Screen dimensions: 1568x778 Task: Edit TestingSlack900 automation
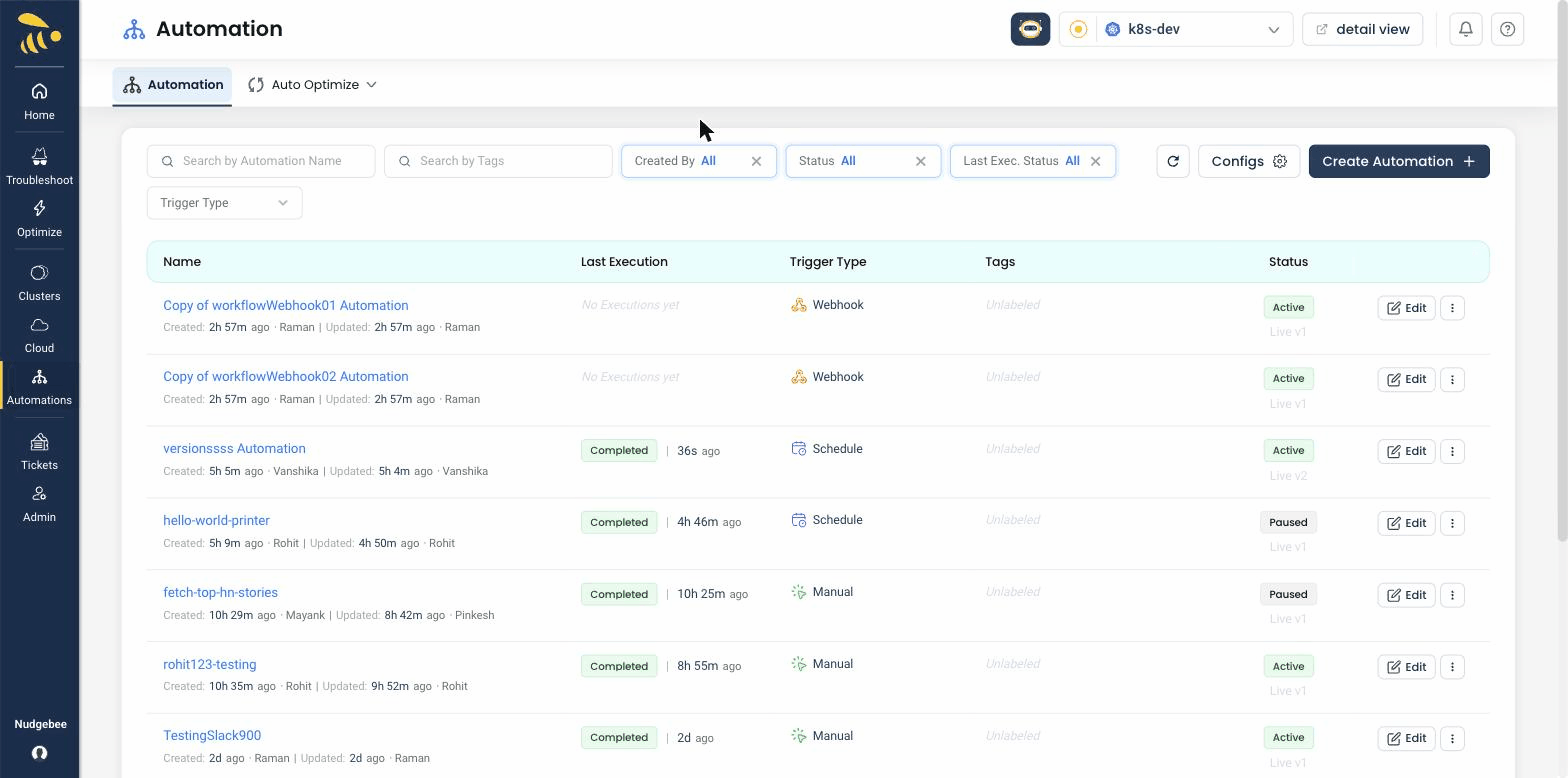(x=1406, y=738)
